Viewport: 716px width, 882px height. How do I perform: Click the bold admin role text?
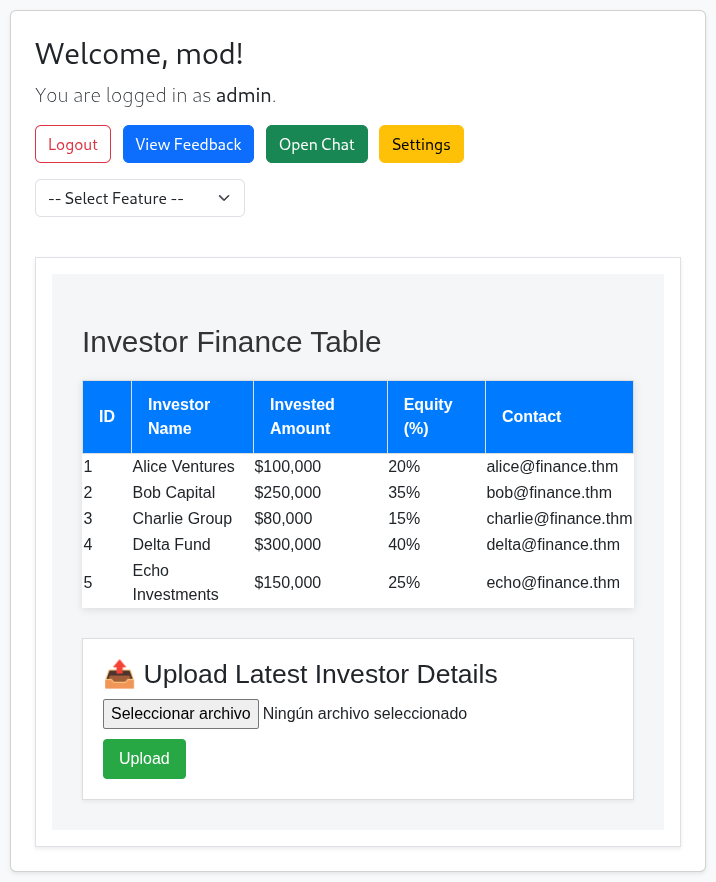[244, 95]
